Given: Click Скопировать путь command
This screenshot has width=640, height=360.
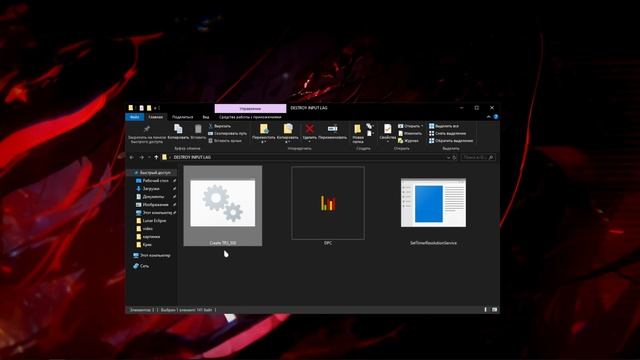Looking at the screenshot, I should (x=227, y=133).
